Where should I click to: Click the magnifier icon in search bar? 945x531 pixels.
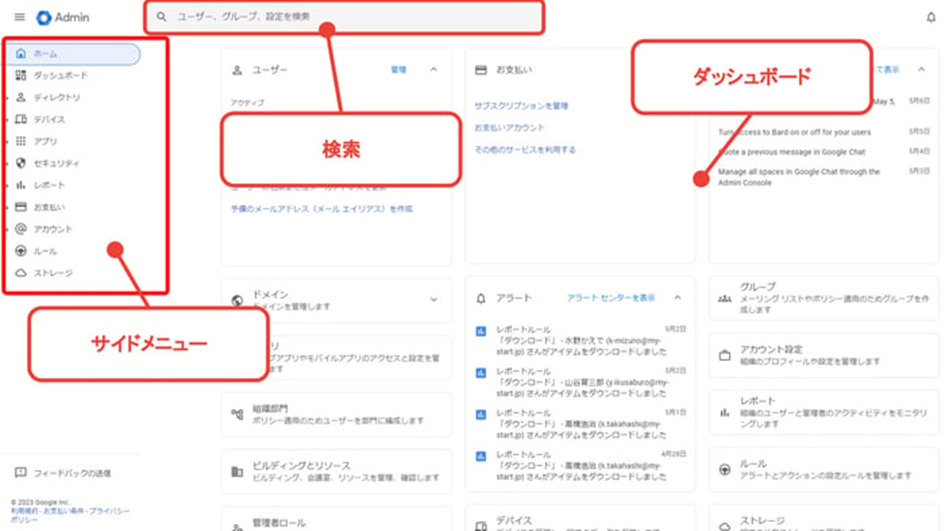(162, 17)
